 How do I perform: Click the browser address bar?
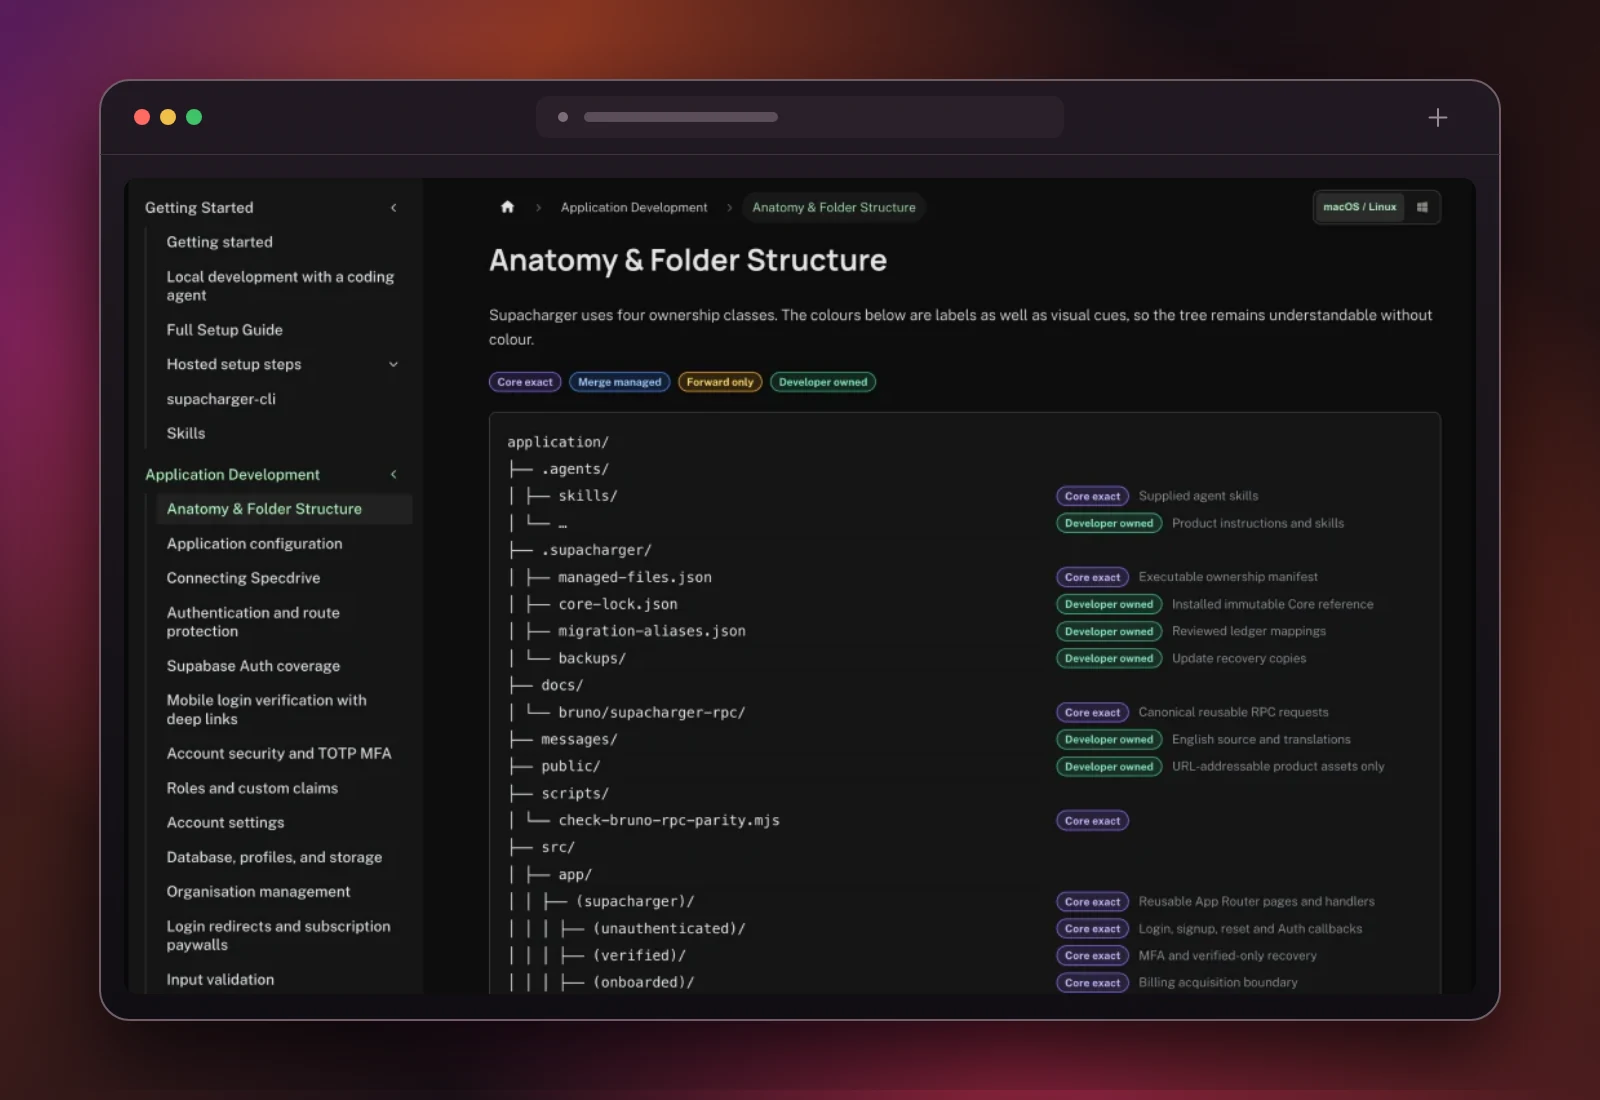coord(800,117)
